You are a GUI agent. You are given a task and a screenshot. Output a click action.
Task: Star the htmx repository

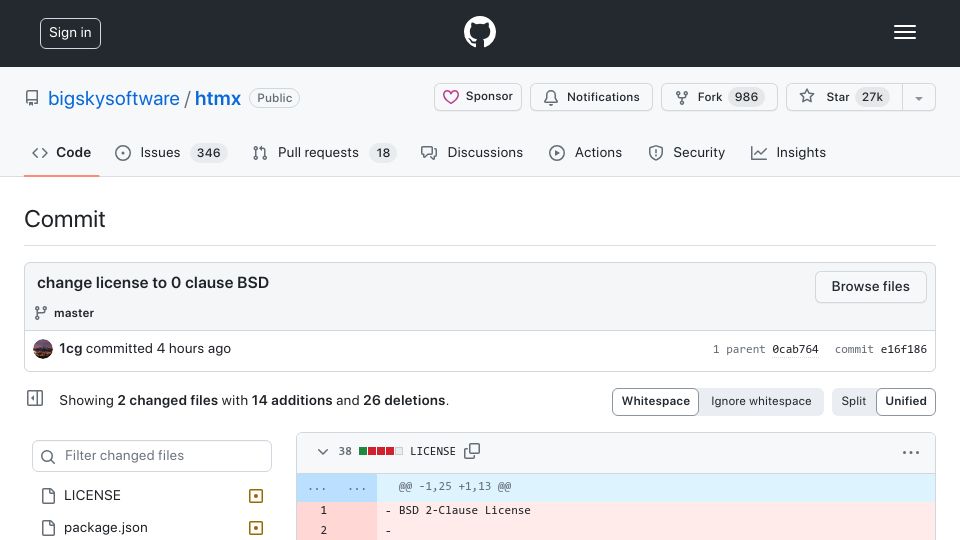click(x=844, y=97)
